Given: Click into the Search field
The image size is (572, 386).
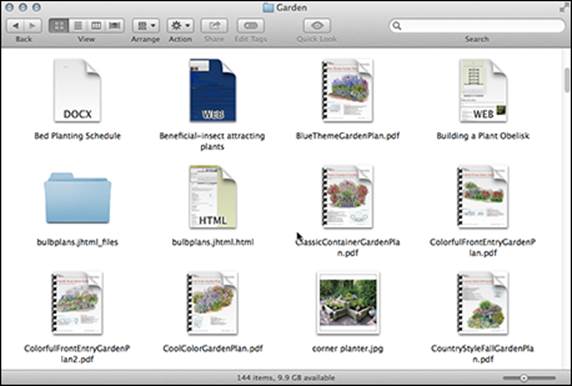Looking at the screenshot, I should [477, 26].
